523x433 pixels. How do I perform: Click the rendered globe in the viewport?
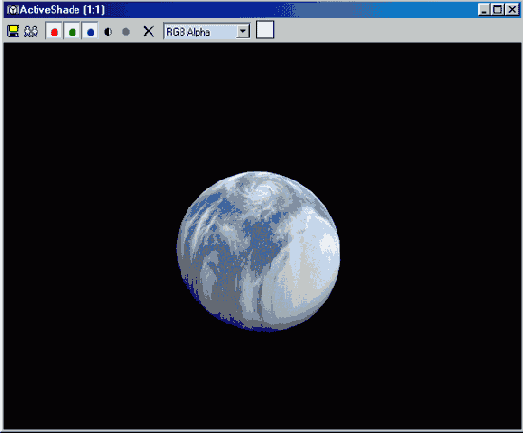click(258, 251)
